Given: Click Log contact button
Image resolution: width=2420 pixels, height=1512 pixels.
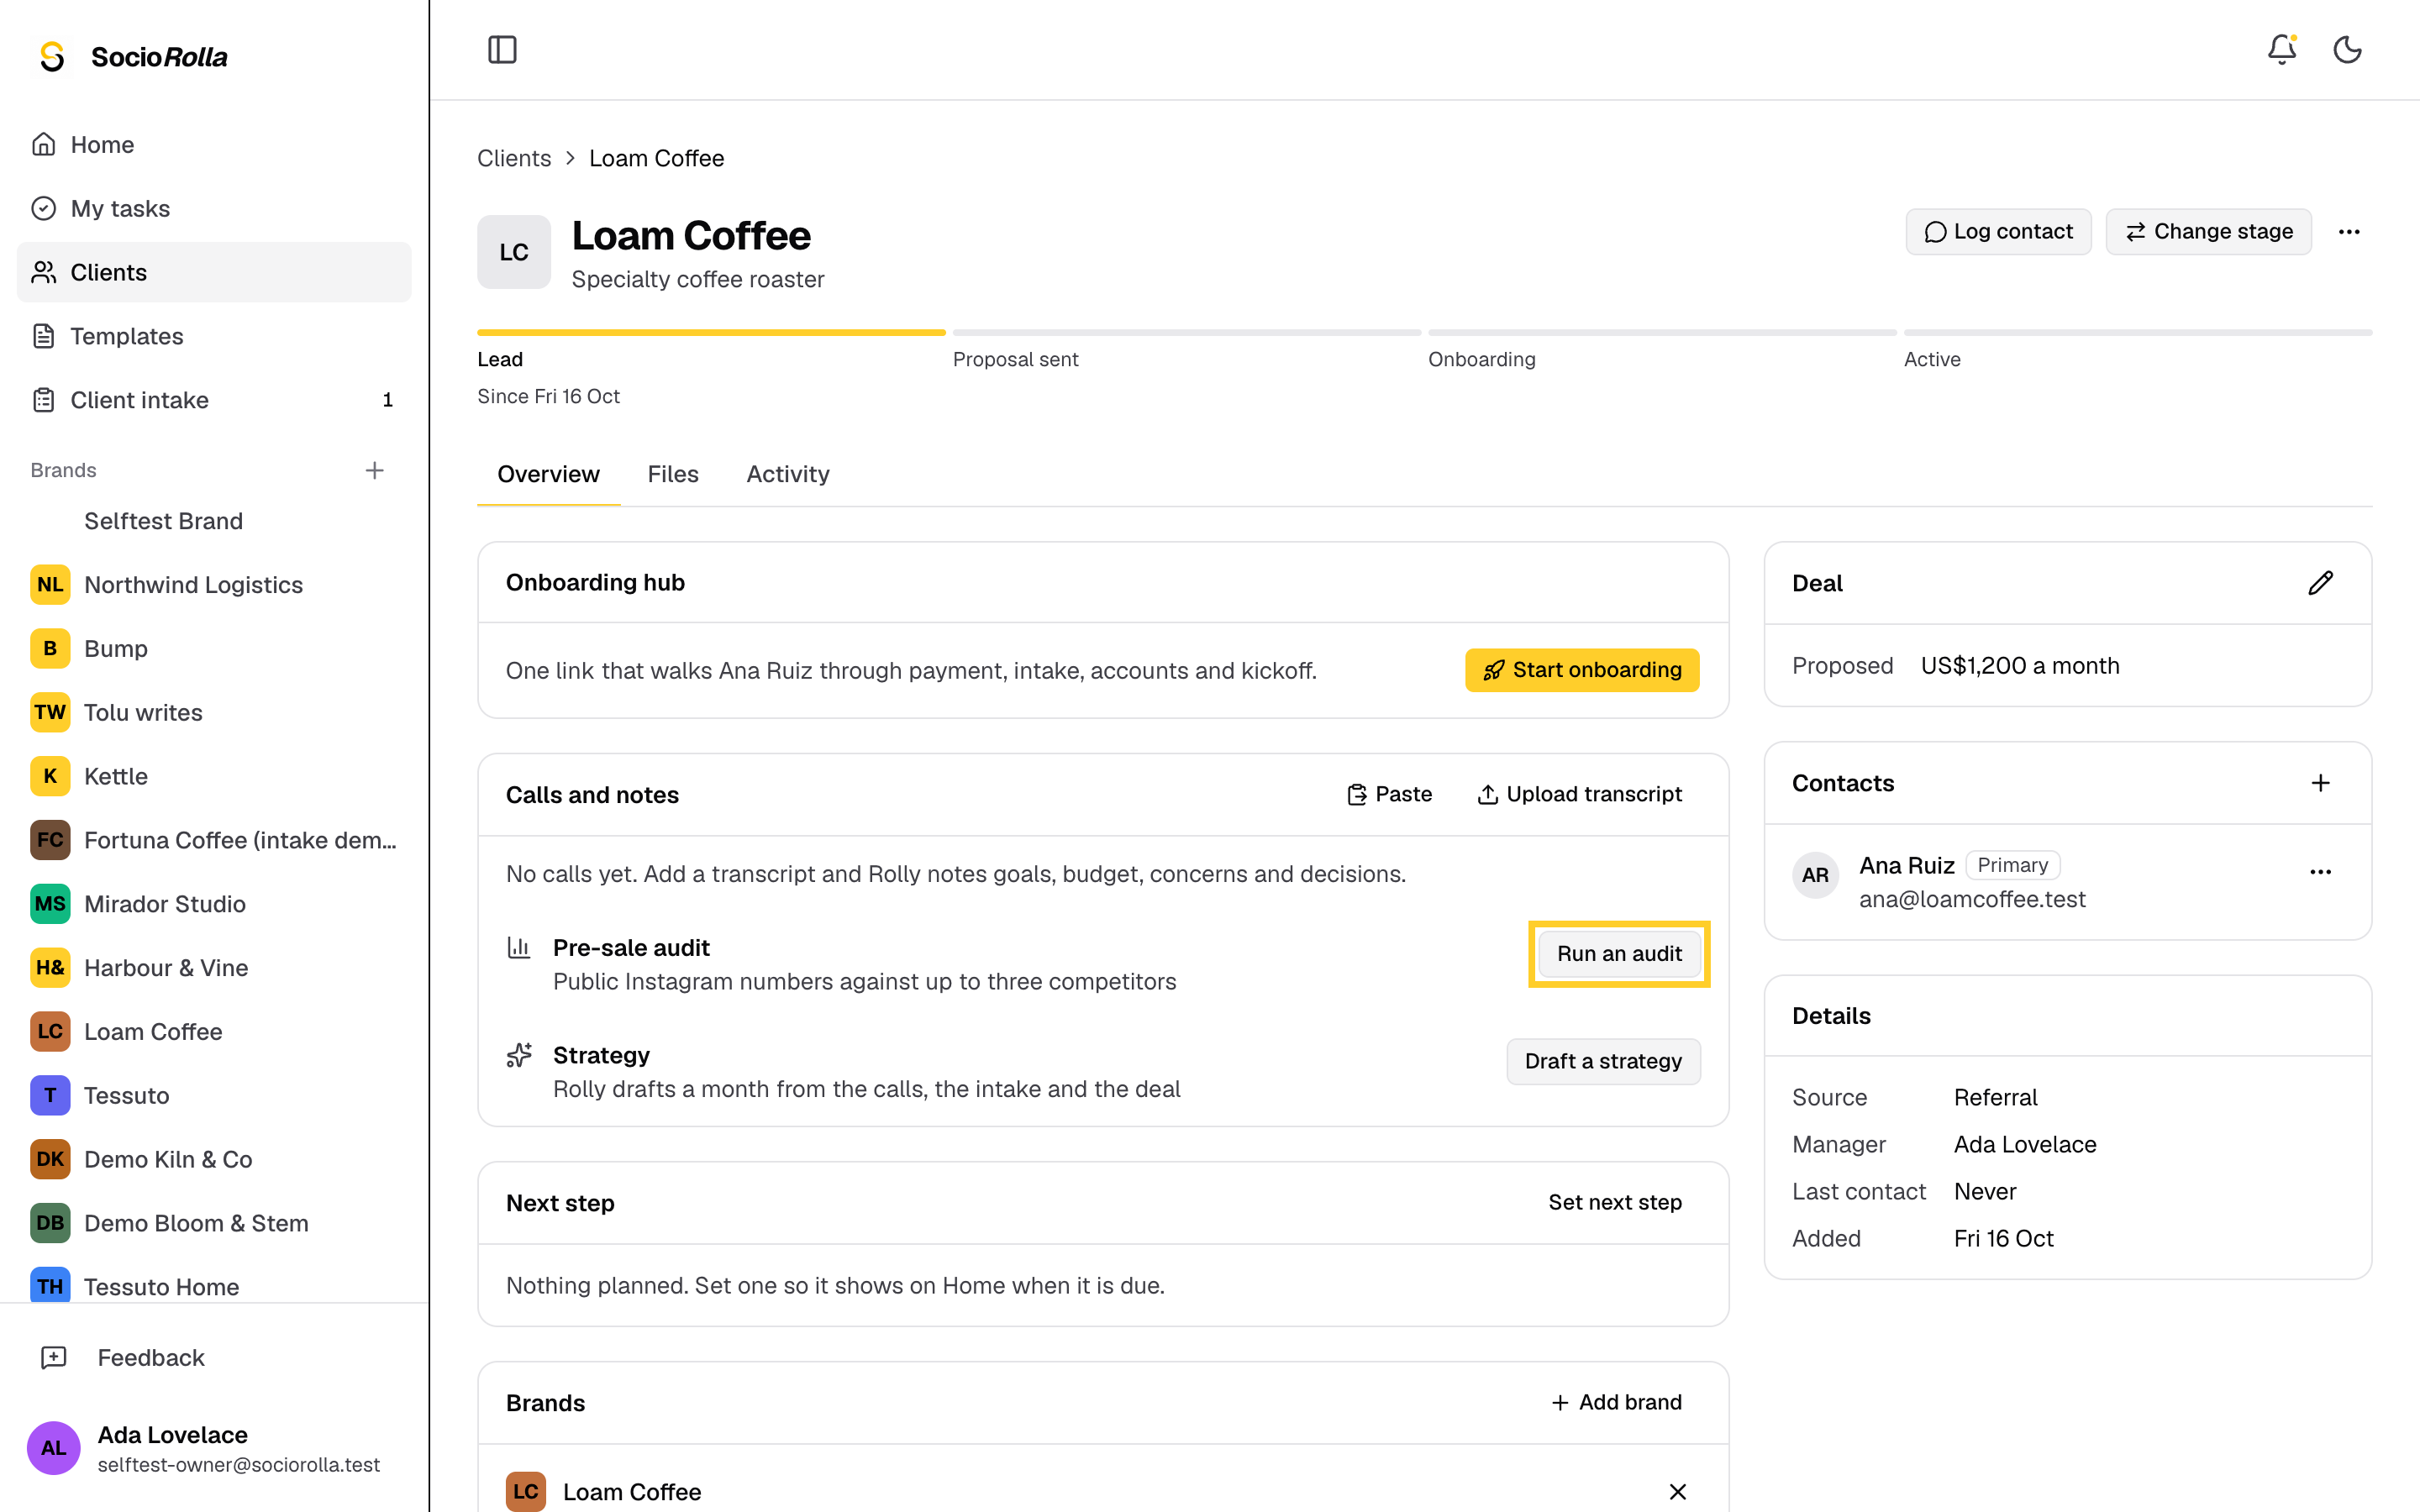Looking at the screenshot, I should click(x=1998, y=232).
